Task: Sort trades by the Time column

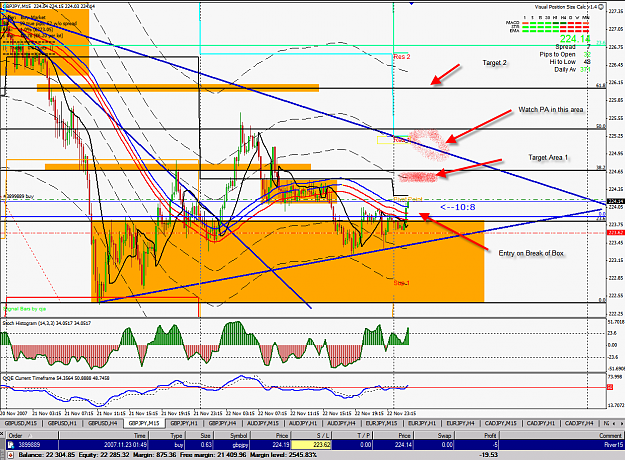Action: pos(103,436)
